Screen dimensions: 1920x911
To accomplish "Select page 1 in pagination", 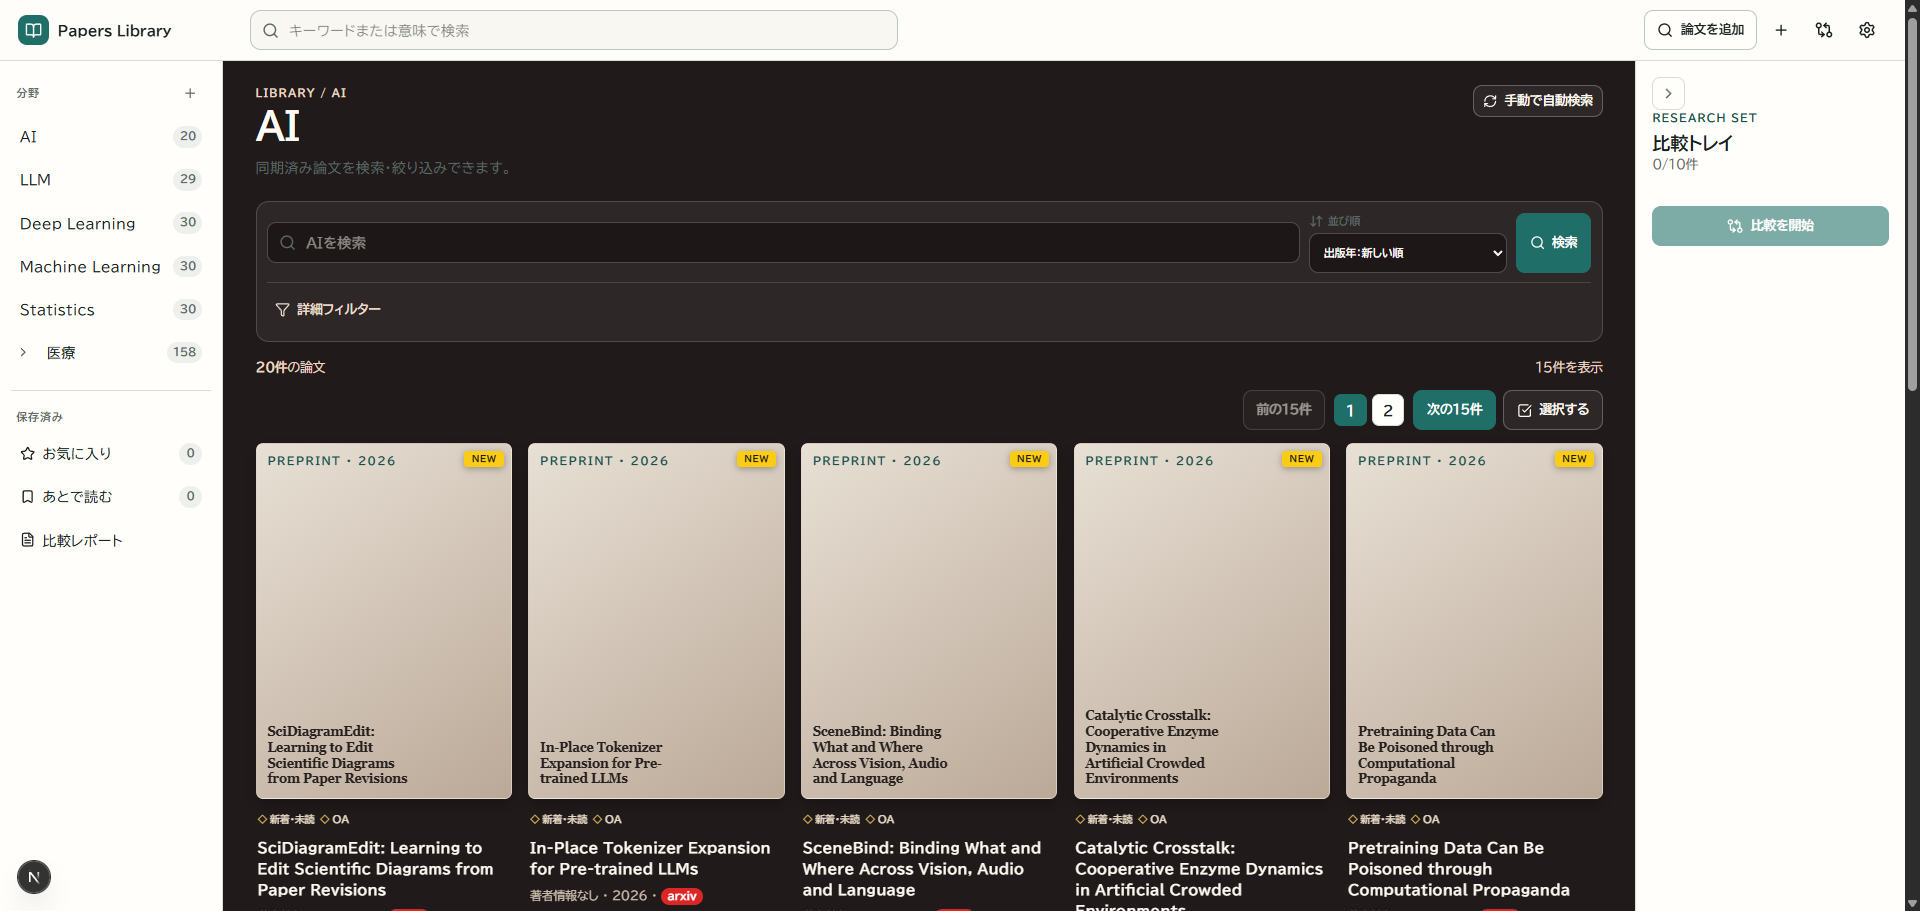I will coord(1350,410).
